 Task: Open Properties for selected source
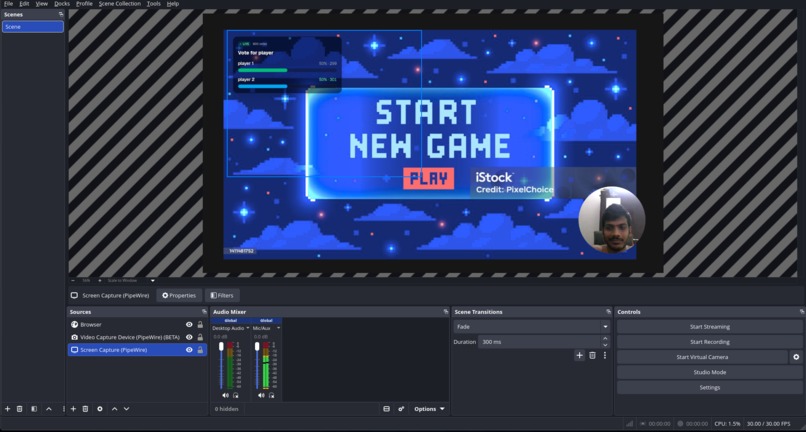point(179,295)
